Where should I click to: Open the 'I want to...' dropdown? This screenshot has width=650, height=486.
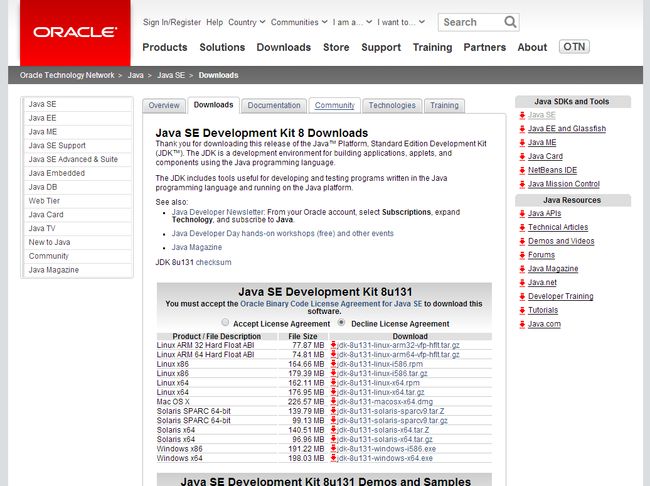pos(401,22)
